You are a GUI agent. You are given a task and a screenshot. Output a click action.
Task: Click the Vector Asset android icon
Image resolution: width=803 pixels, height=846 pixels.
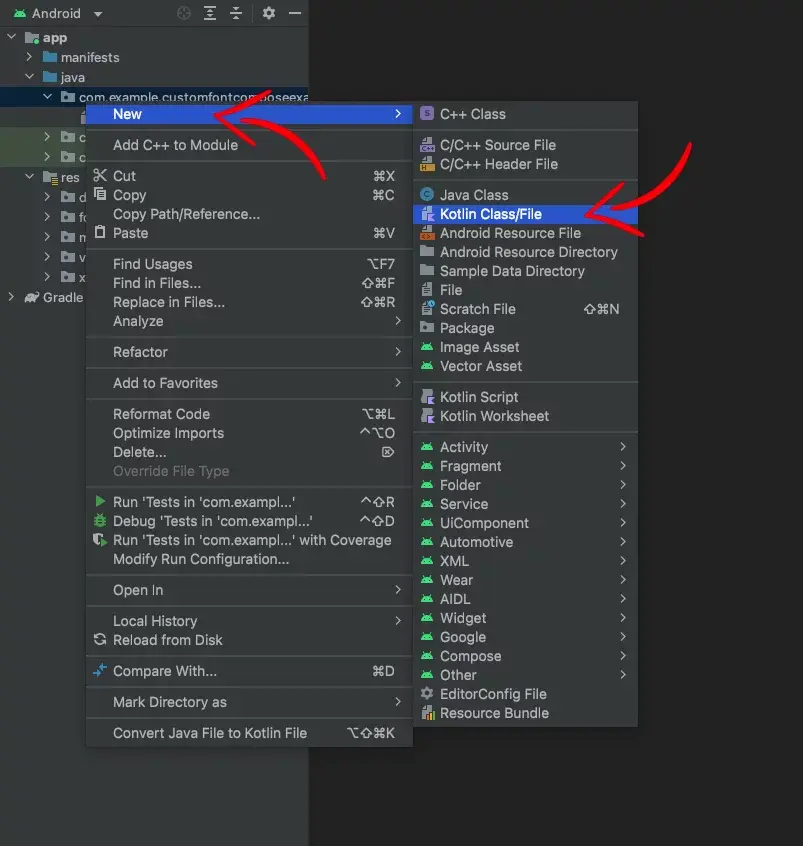[427, 366]
